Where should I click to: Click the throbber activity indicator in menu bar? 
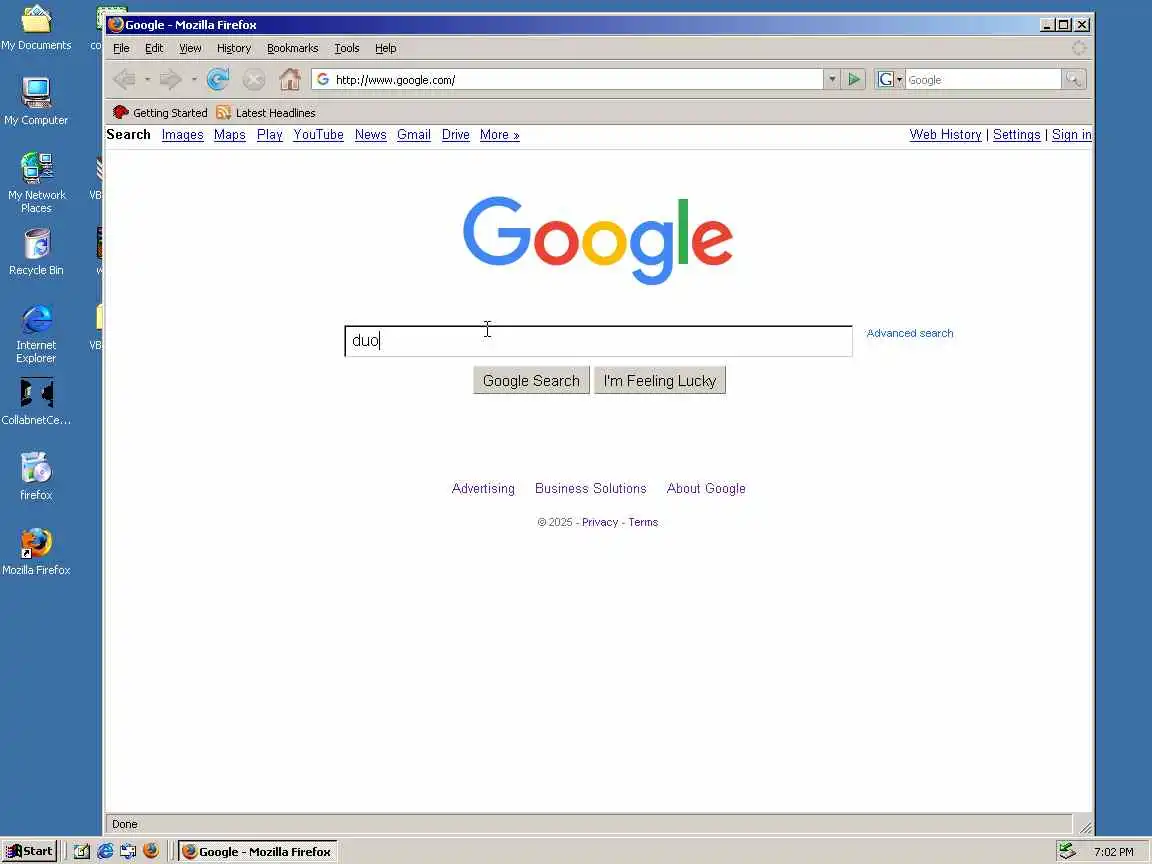click(x=1079, y=48)
